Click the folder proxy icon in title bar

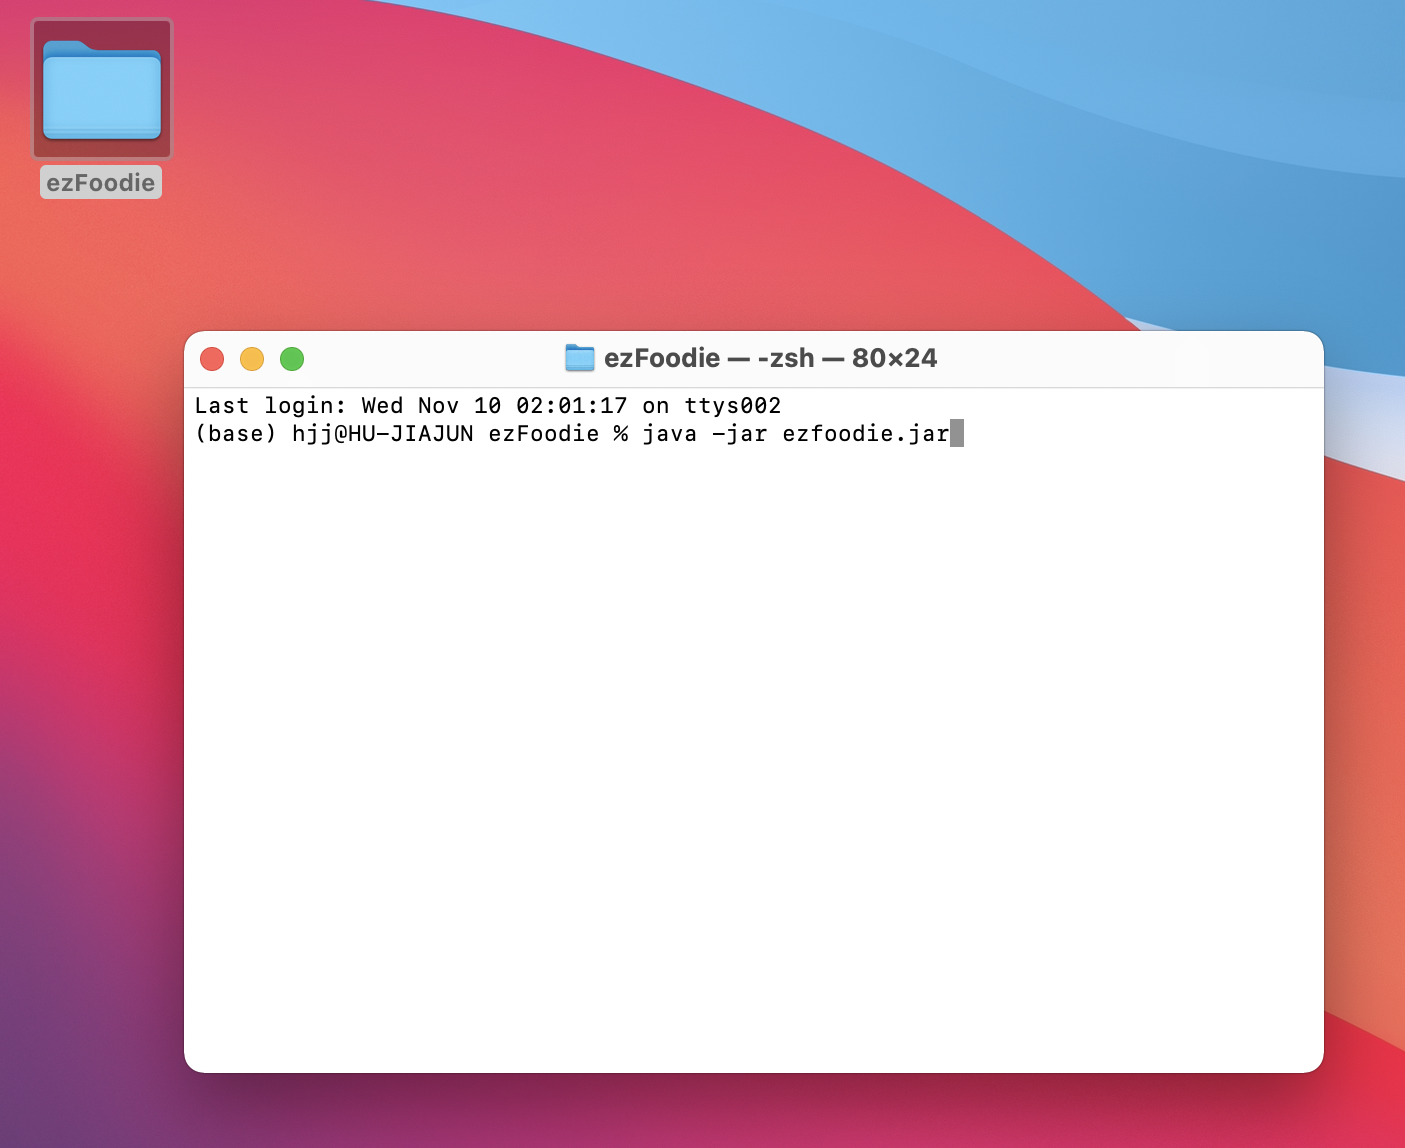click(580, 358)
